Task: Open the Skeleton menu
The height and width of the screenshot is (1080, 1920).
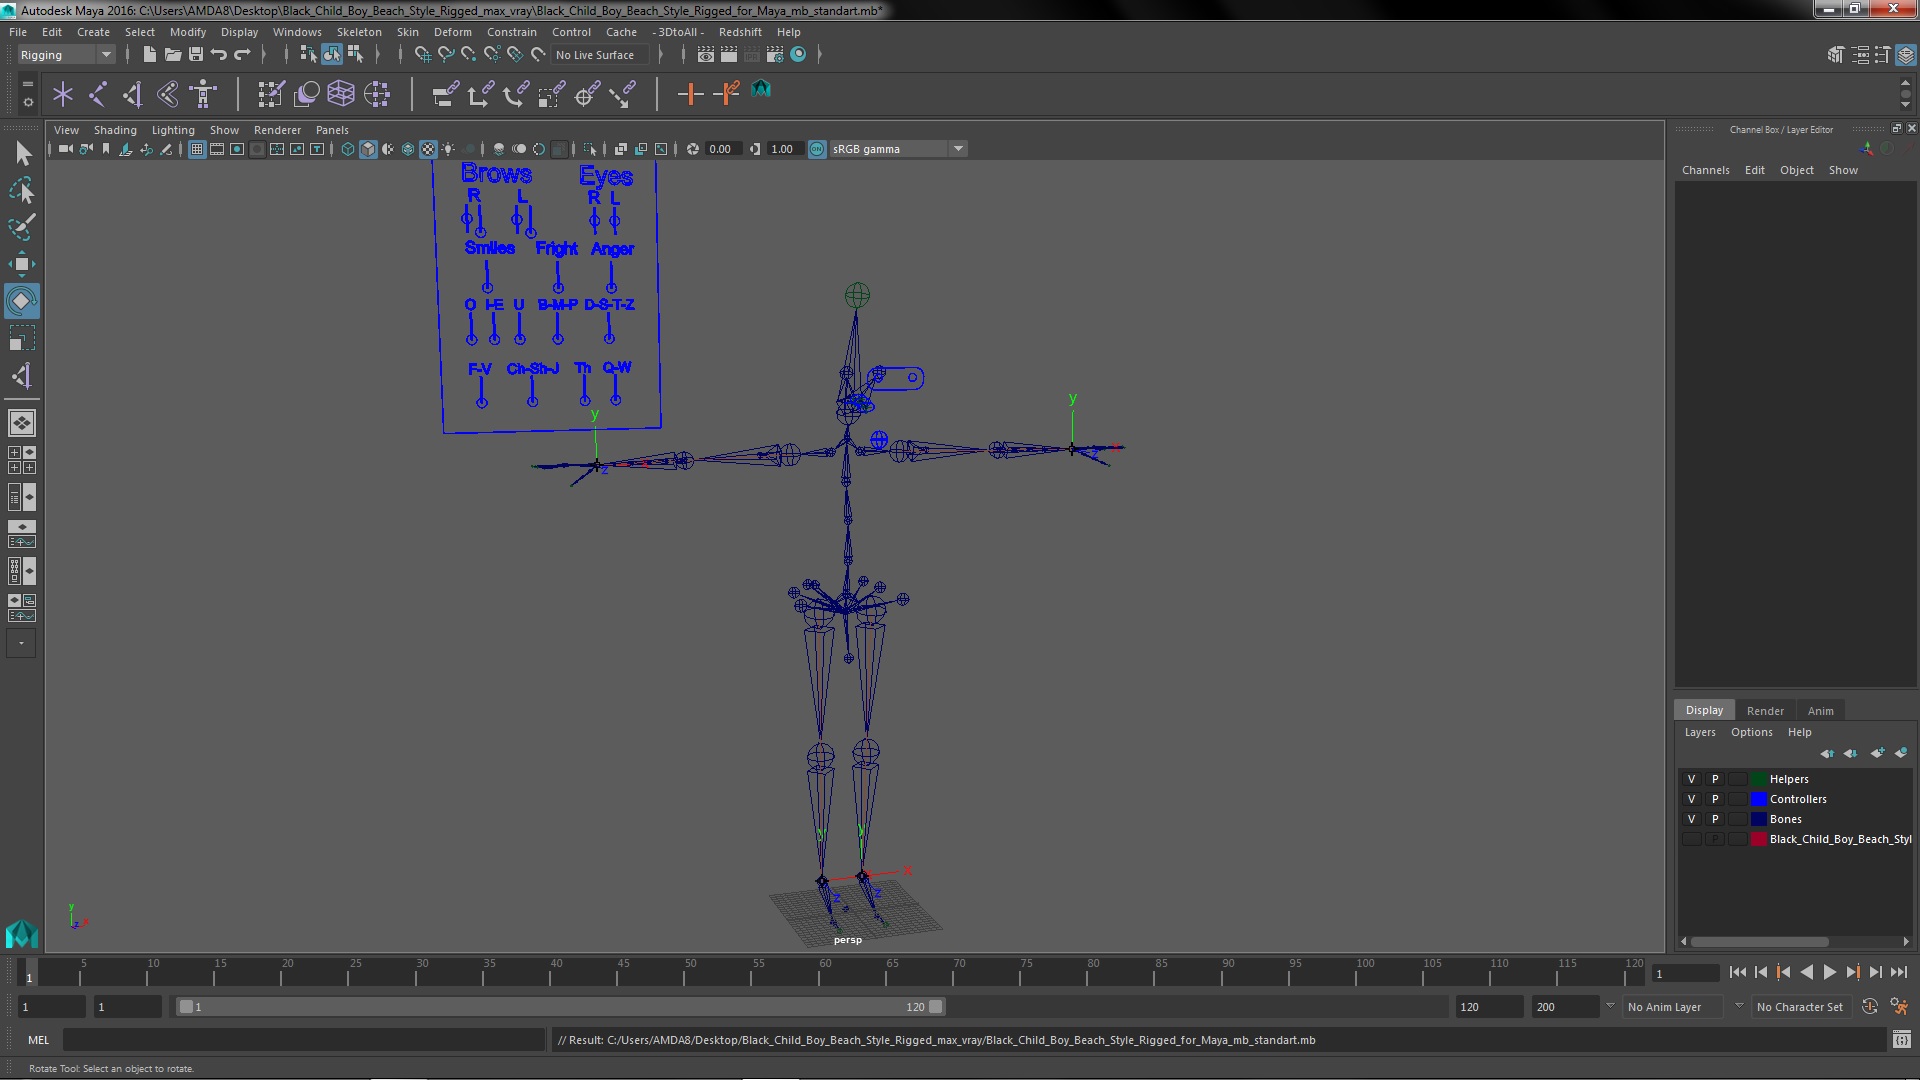Action: [x=358, y=32]
